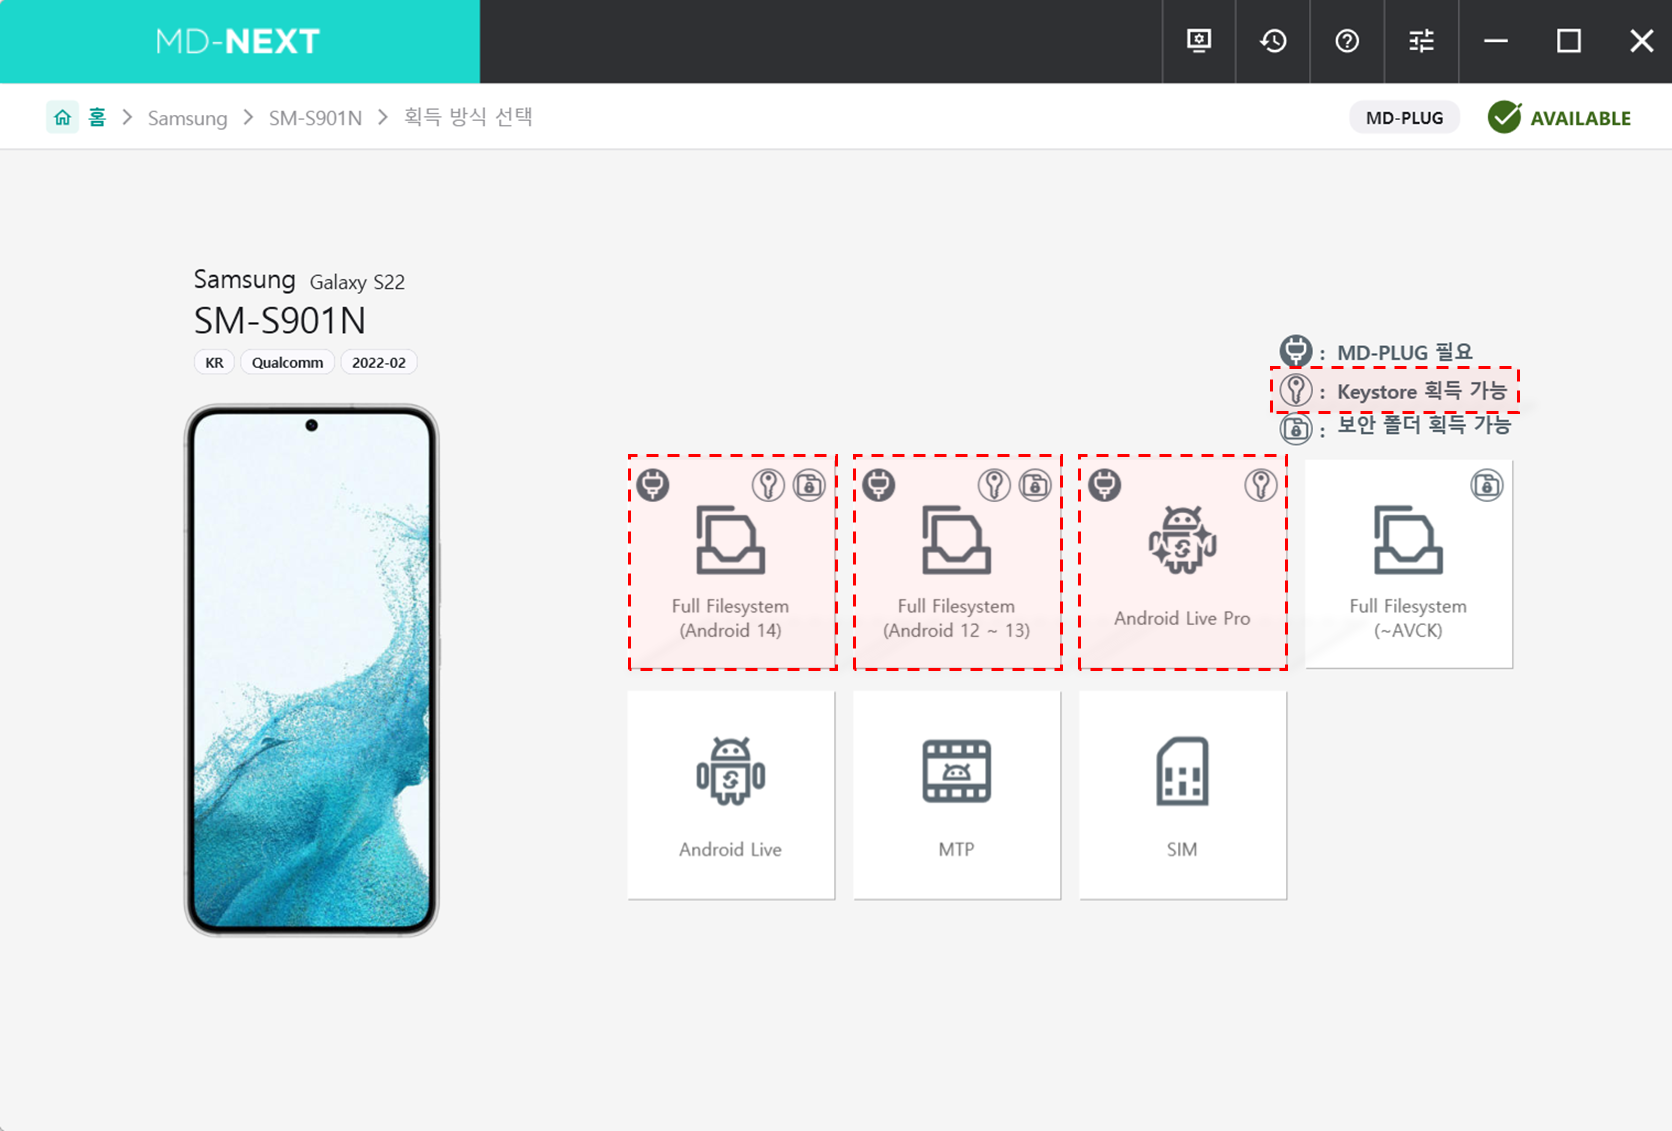Open the help question mark icon
This screenshot has width=1672, height=1131.
point(1347,41)
